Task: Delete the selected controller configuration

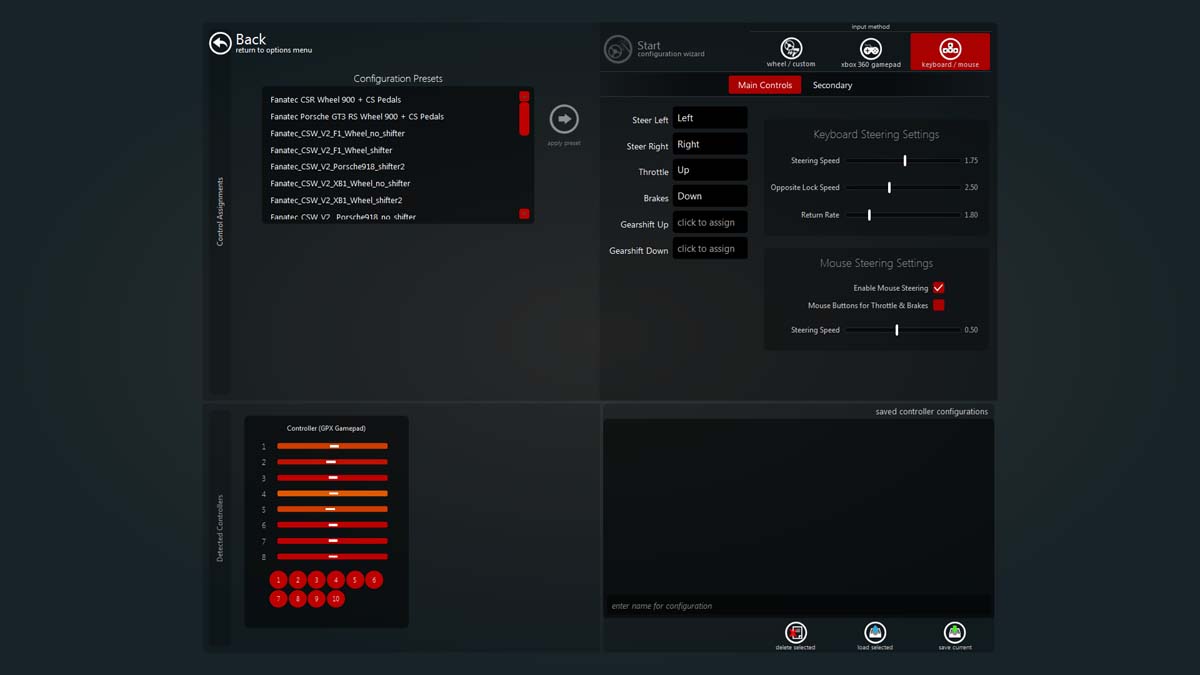Action: [x=795, y=632]
